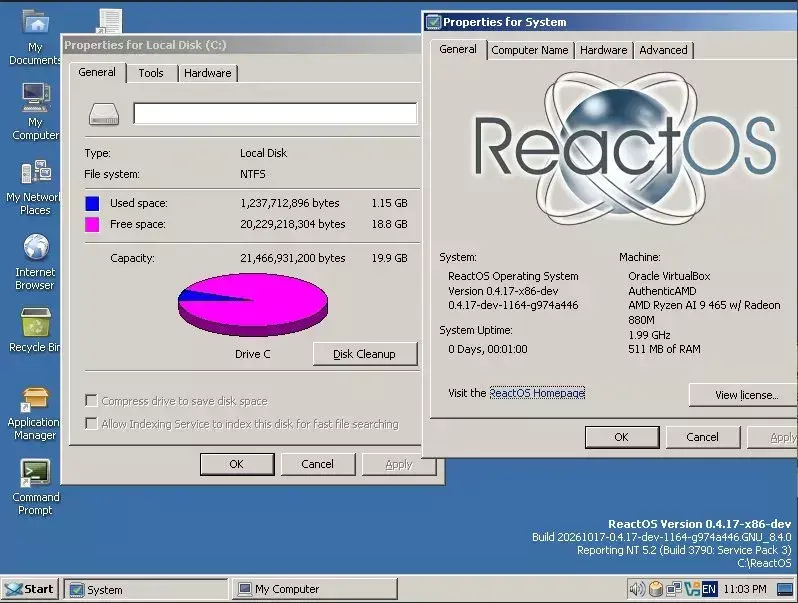Open Computer Name tab in System properties

coord(530,50)
